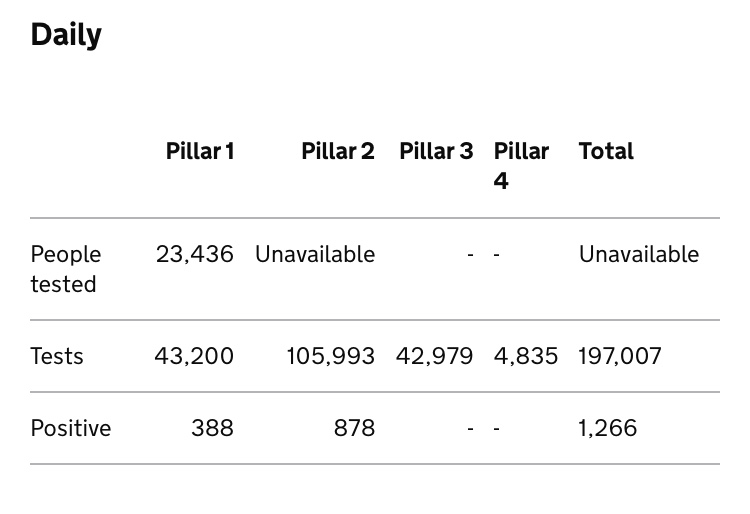Click the People tested row label

66,269
